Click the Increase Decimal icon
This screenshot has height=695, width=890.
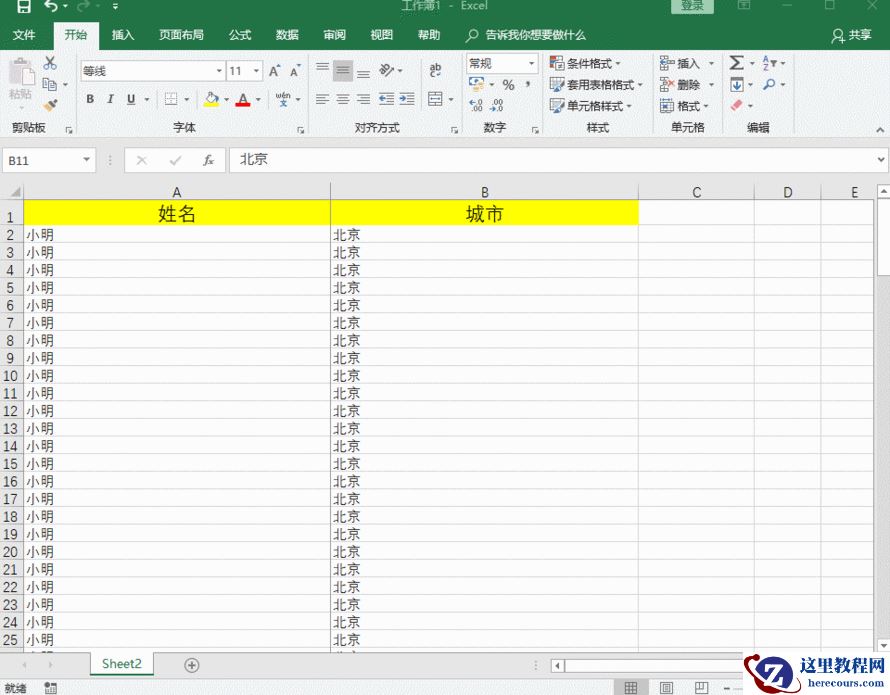[x=476, y=105]
